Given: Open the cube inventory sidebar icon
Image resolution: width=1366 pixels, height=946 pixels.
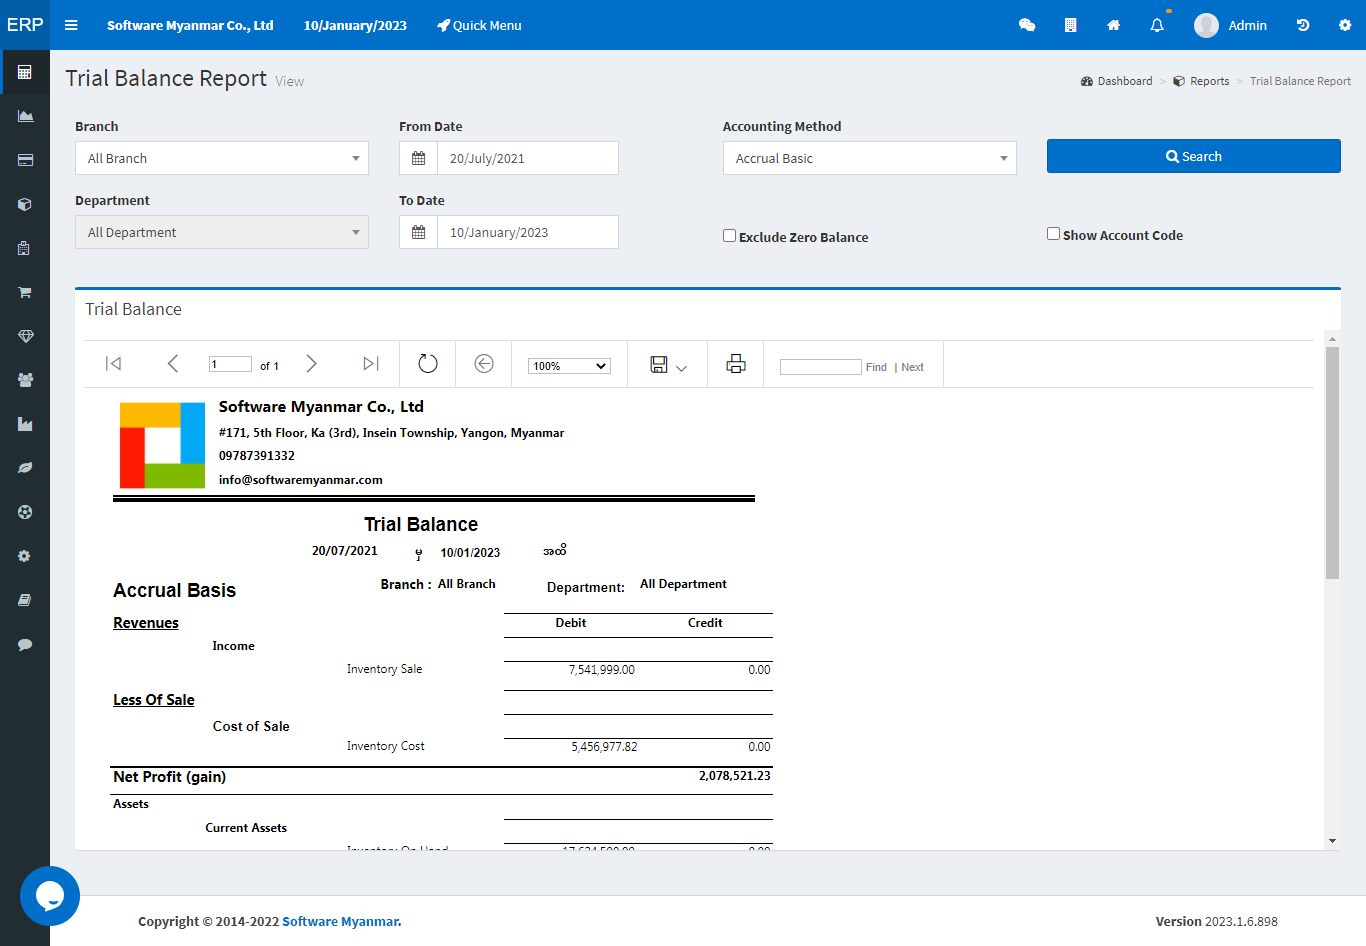Looking at the screenshot, I should pos(25,204).
